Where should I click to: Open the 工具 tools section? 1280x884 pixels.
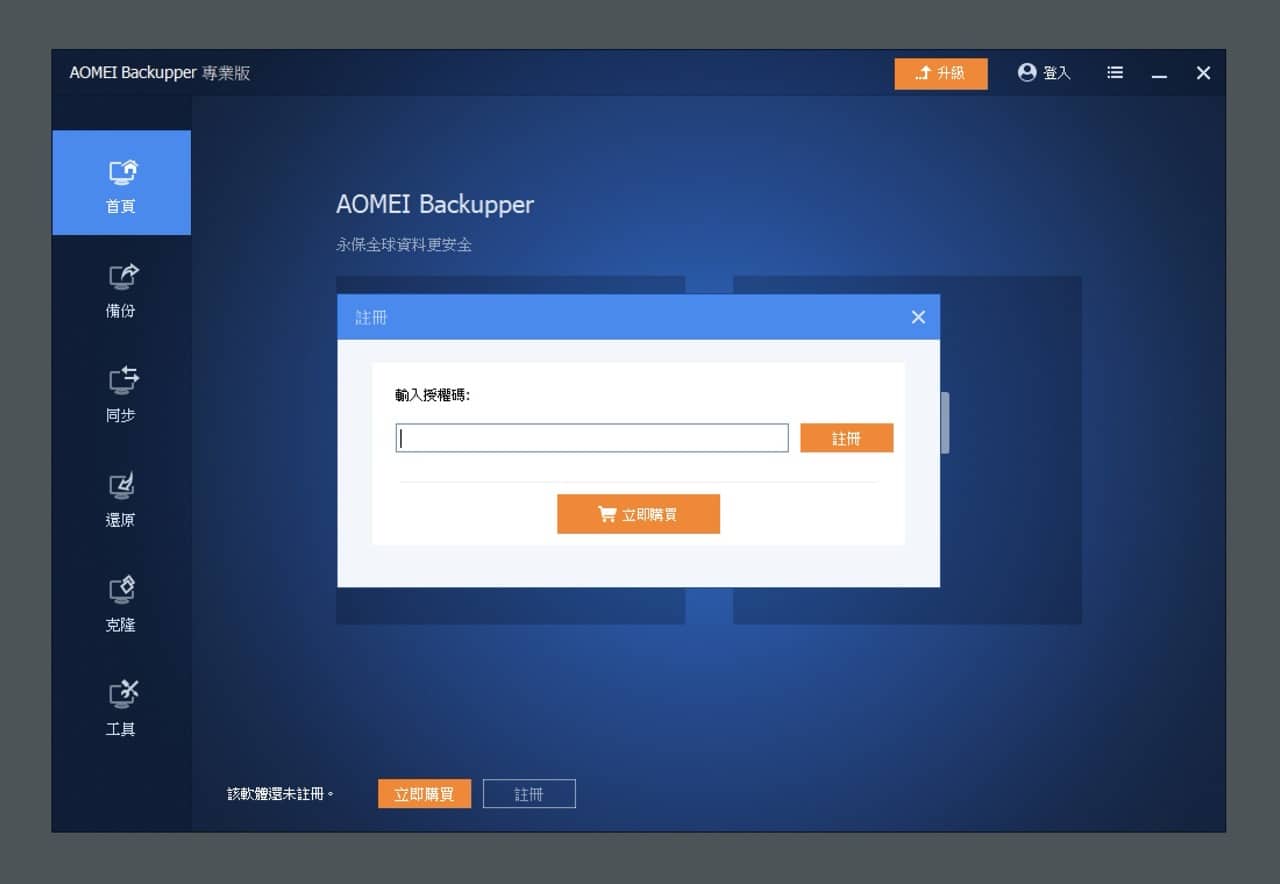121,708
